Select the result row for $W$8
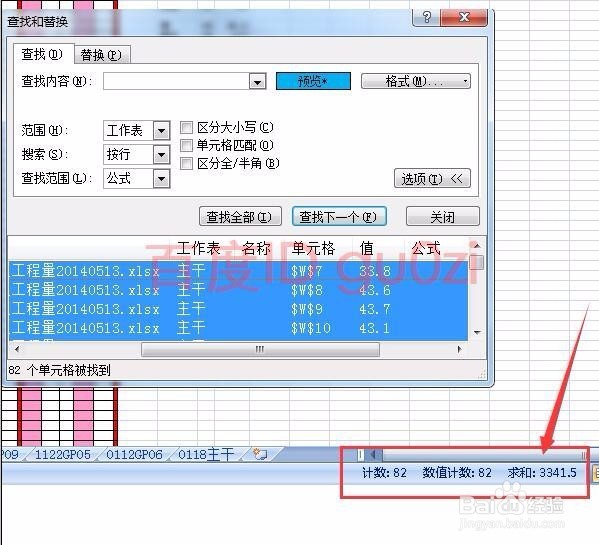599x545 pixels. coord(238,290)
